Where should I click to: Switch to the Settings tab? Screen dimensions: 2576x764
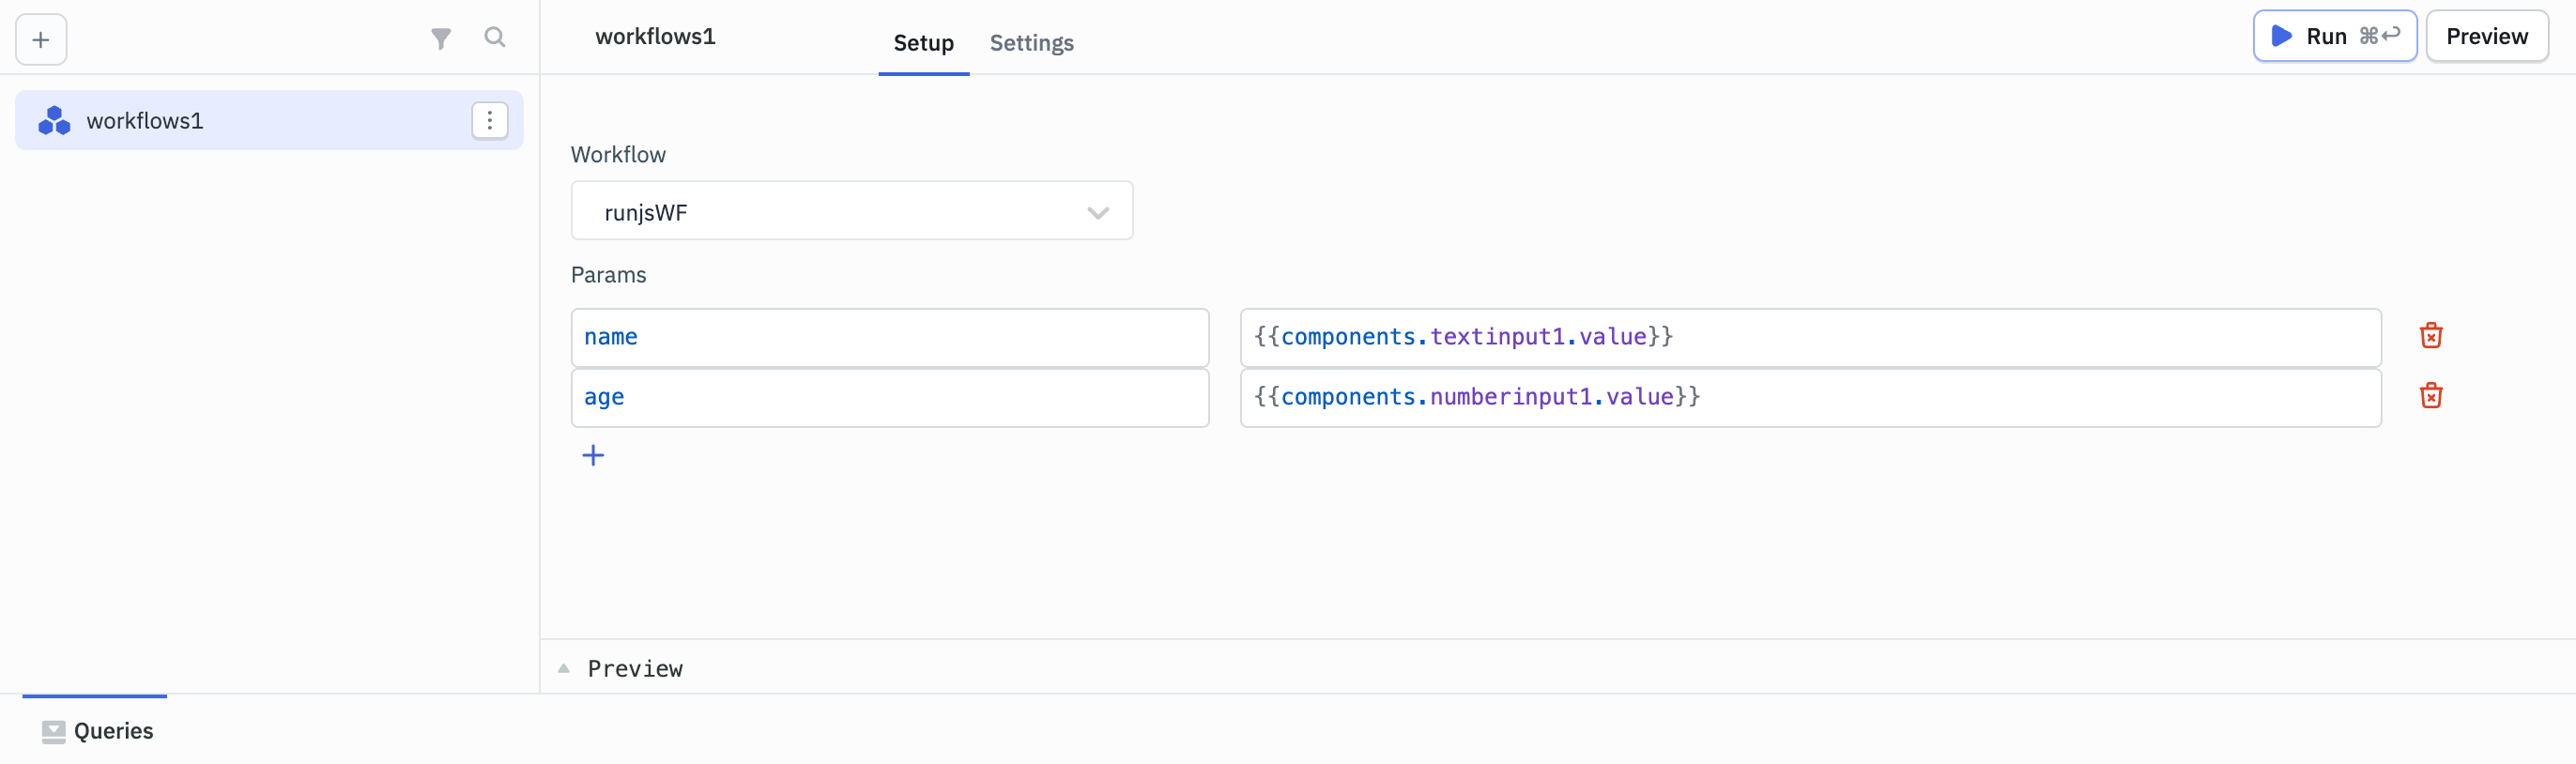tap(1031, 43)
